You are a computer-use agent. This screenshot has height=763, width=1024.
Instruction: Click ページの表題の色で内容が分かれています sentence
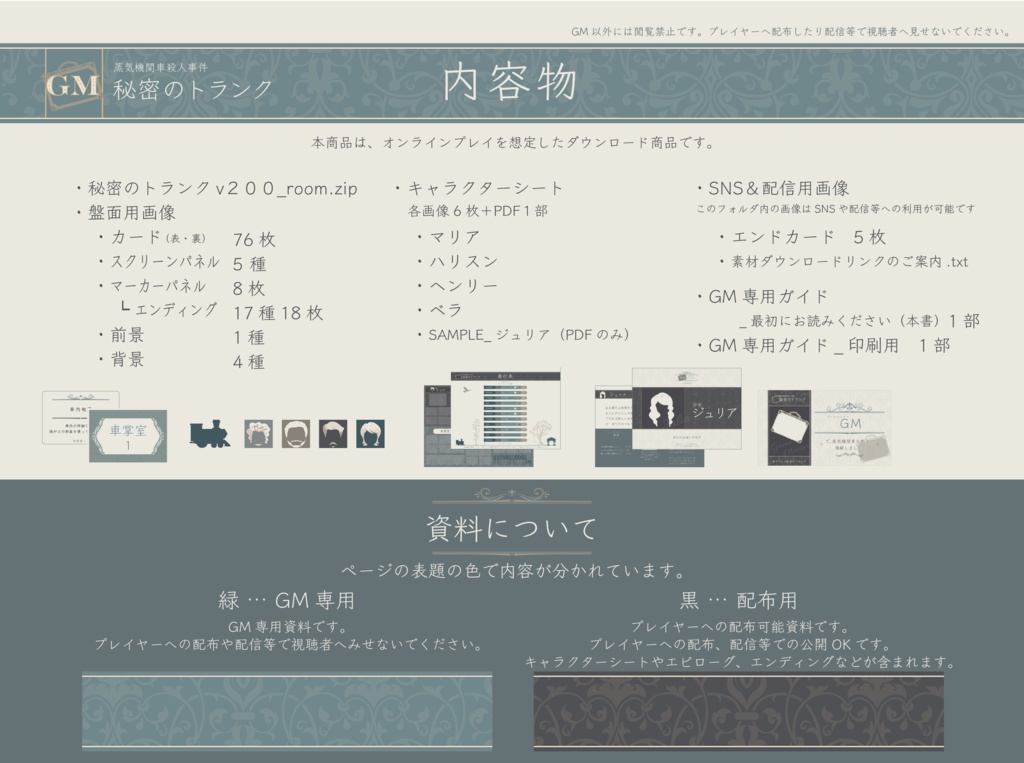(x=513, y=570)
